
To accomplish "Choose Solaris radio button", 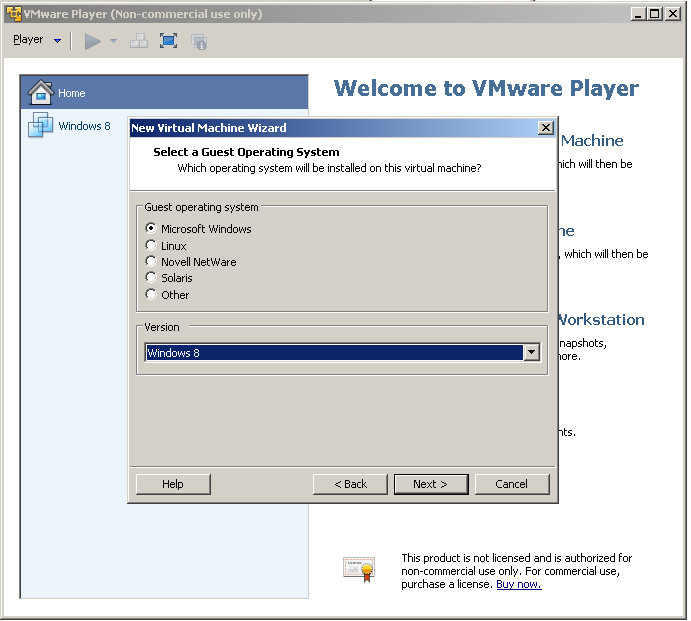I will point(151,278).
